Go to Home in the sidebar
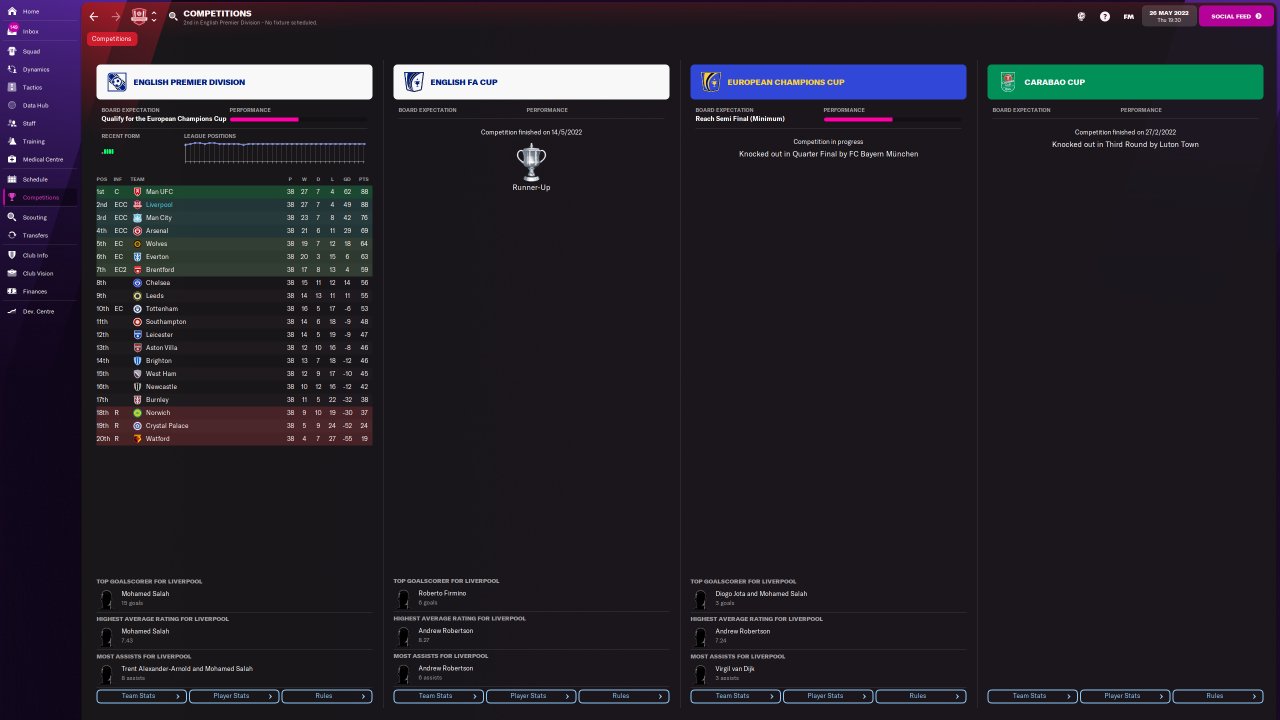This screenshot has width=1280, height=720. 39,11
